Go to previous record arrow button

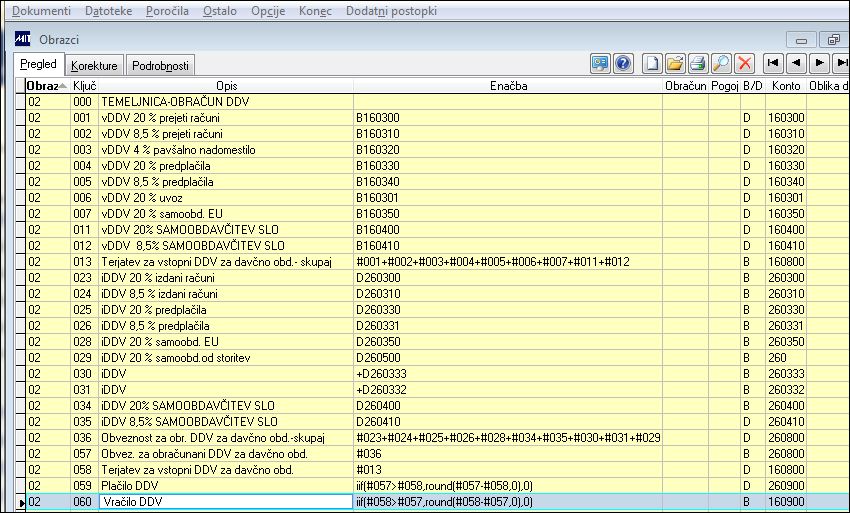(x=796, y=63)
